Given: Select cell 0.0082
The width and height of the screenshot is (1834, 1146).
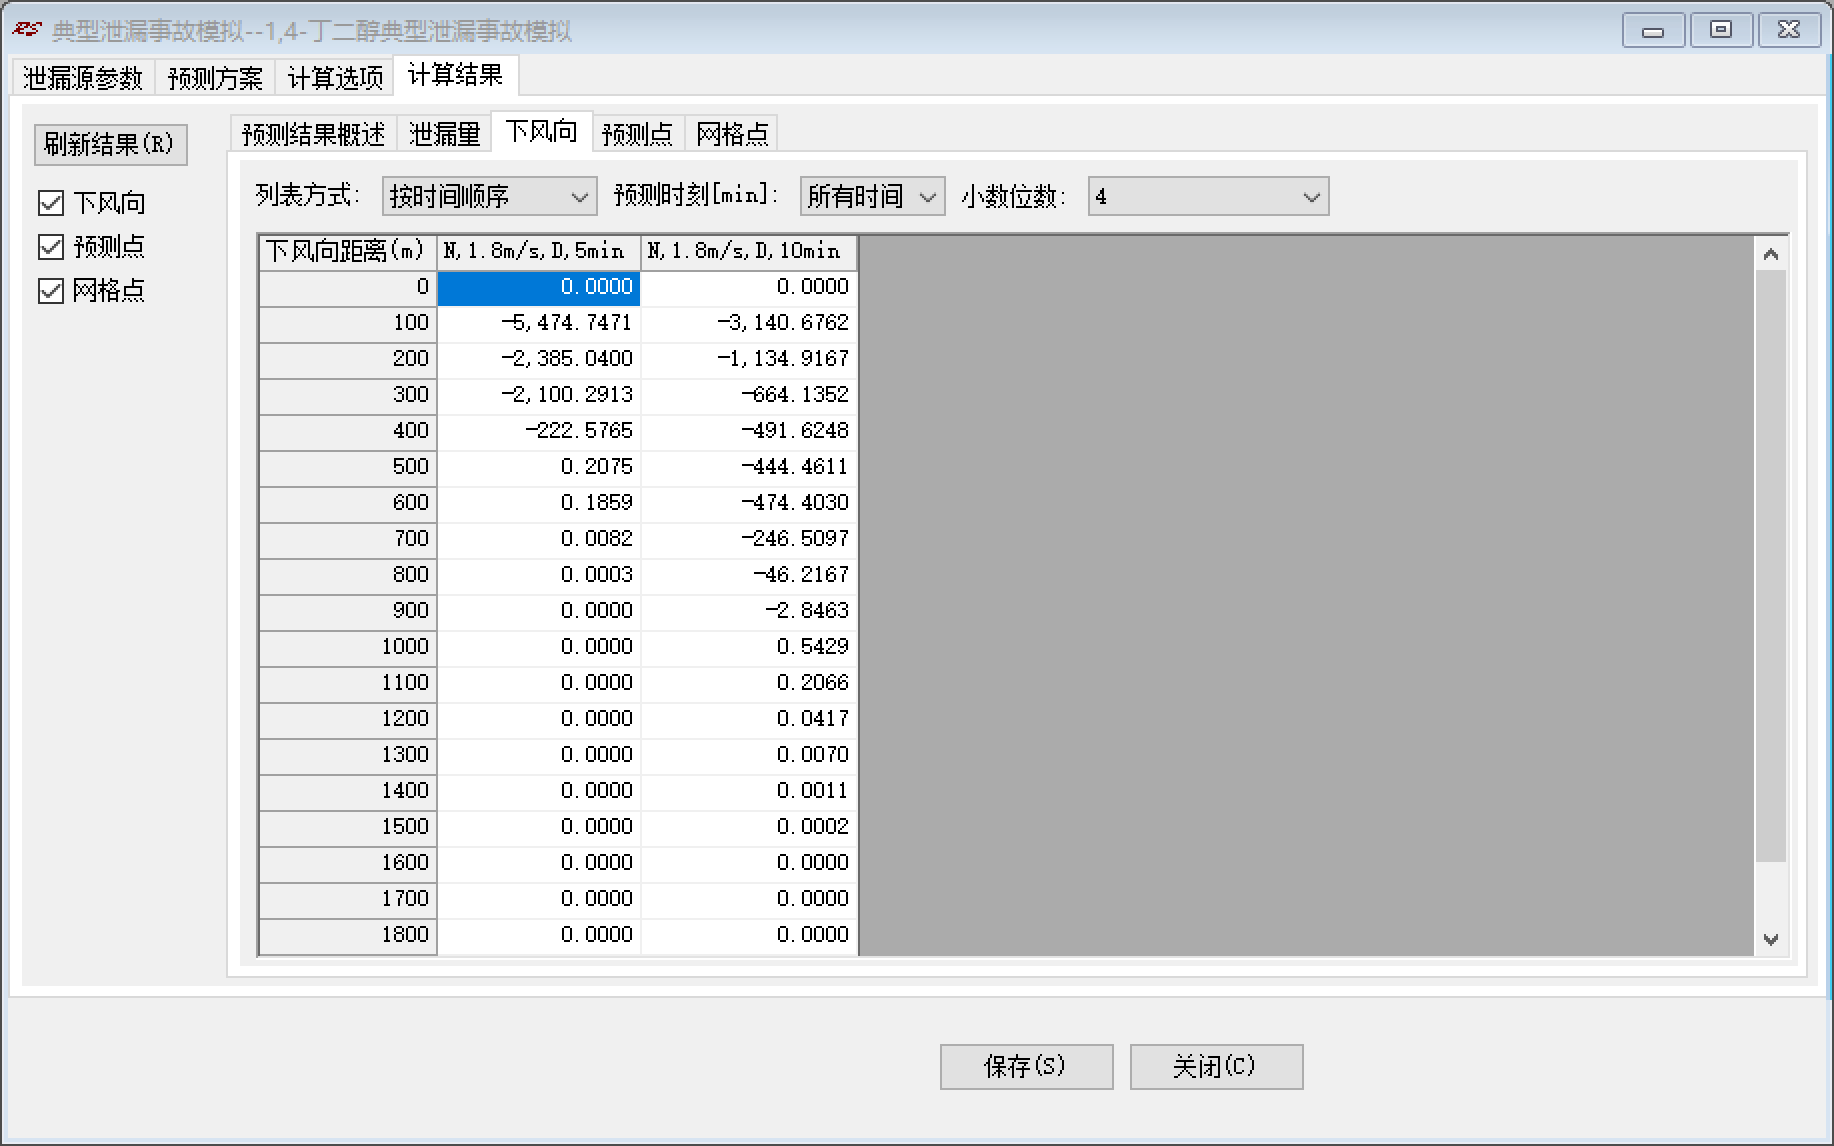Looking at the screenshot, I should pyautogui.click(x=538, y=539).
